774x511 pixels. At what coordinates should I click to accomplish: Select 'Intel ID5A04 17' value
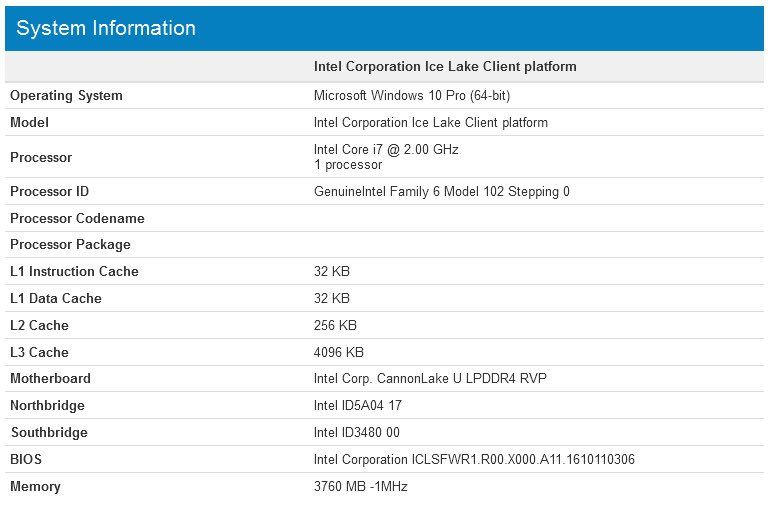pyautogui.click(x=357, y=405)
